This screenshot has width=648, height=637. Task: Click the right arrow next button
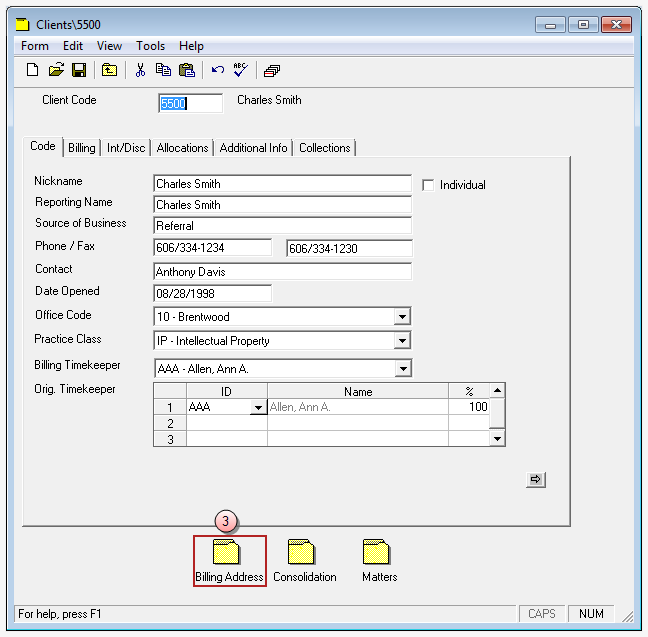click(536, 480)
